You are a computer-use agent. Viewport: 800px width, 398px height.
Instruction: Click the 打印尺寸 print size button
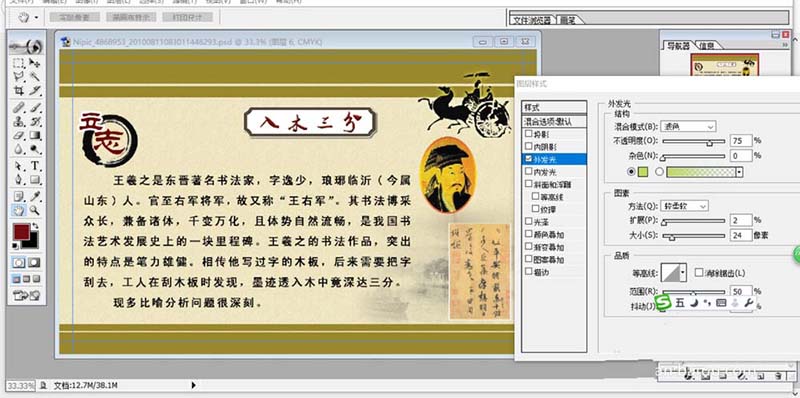pos(187,17)
